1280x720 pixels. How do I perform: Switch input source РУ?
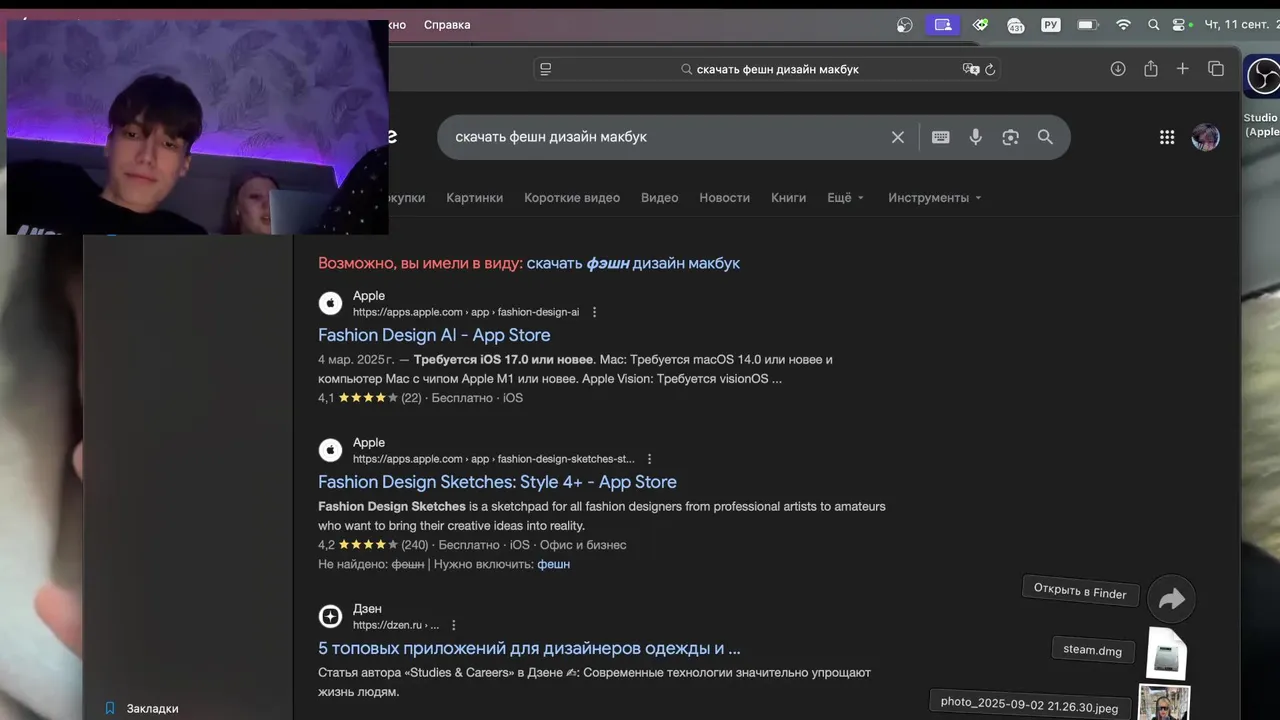click(1050, 25)
